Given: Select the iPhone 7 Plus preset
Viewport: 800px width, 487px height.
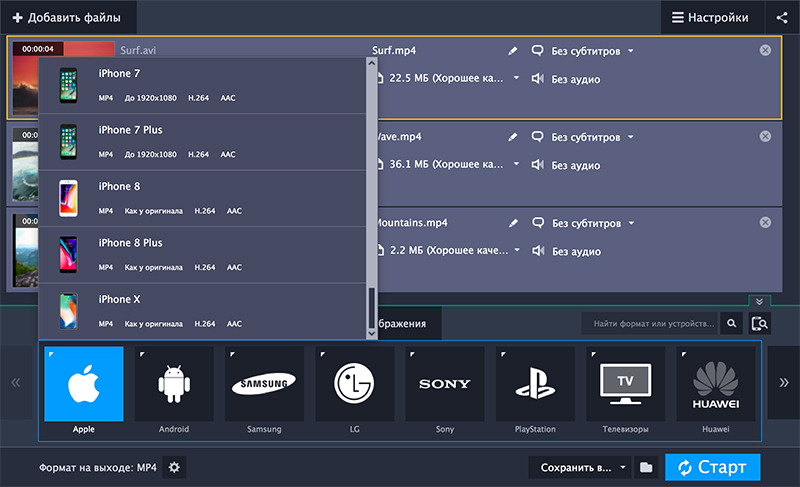Looking at the screenshot, I should [x=202, y=142].
